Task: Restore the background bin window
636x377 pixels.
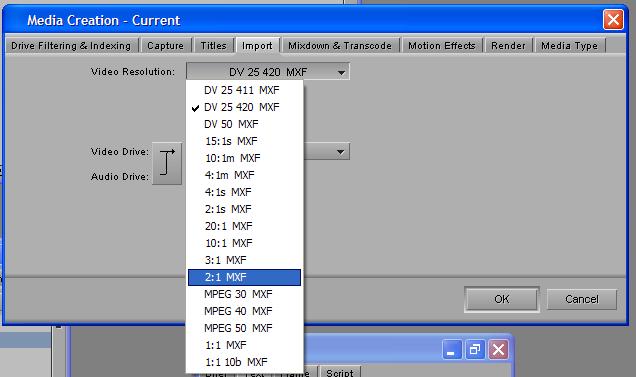Action: [475, 350]
